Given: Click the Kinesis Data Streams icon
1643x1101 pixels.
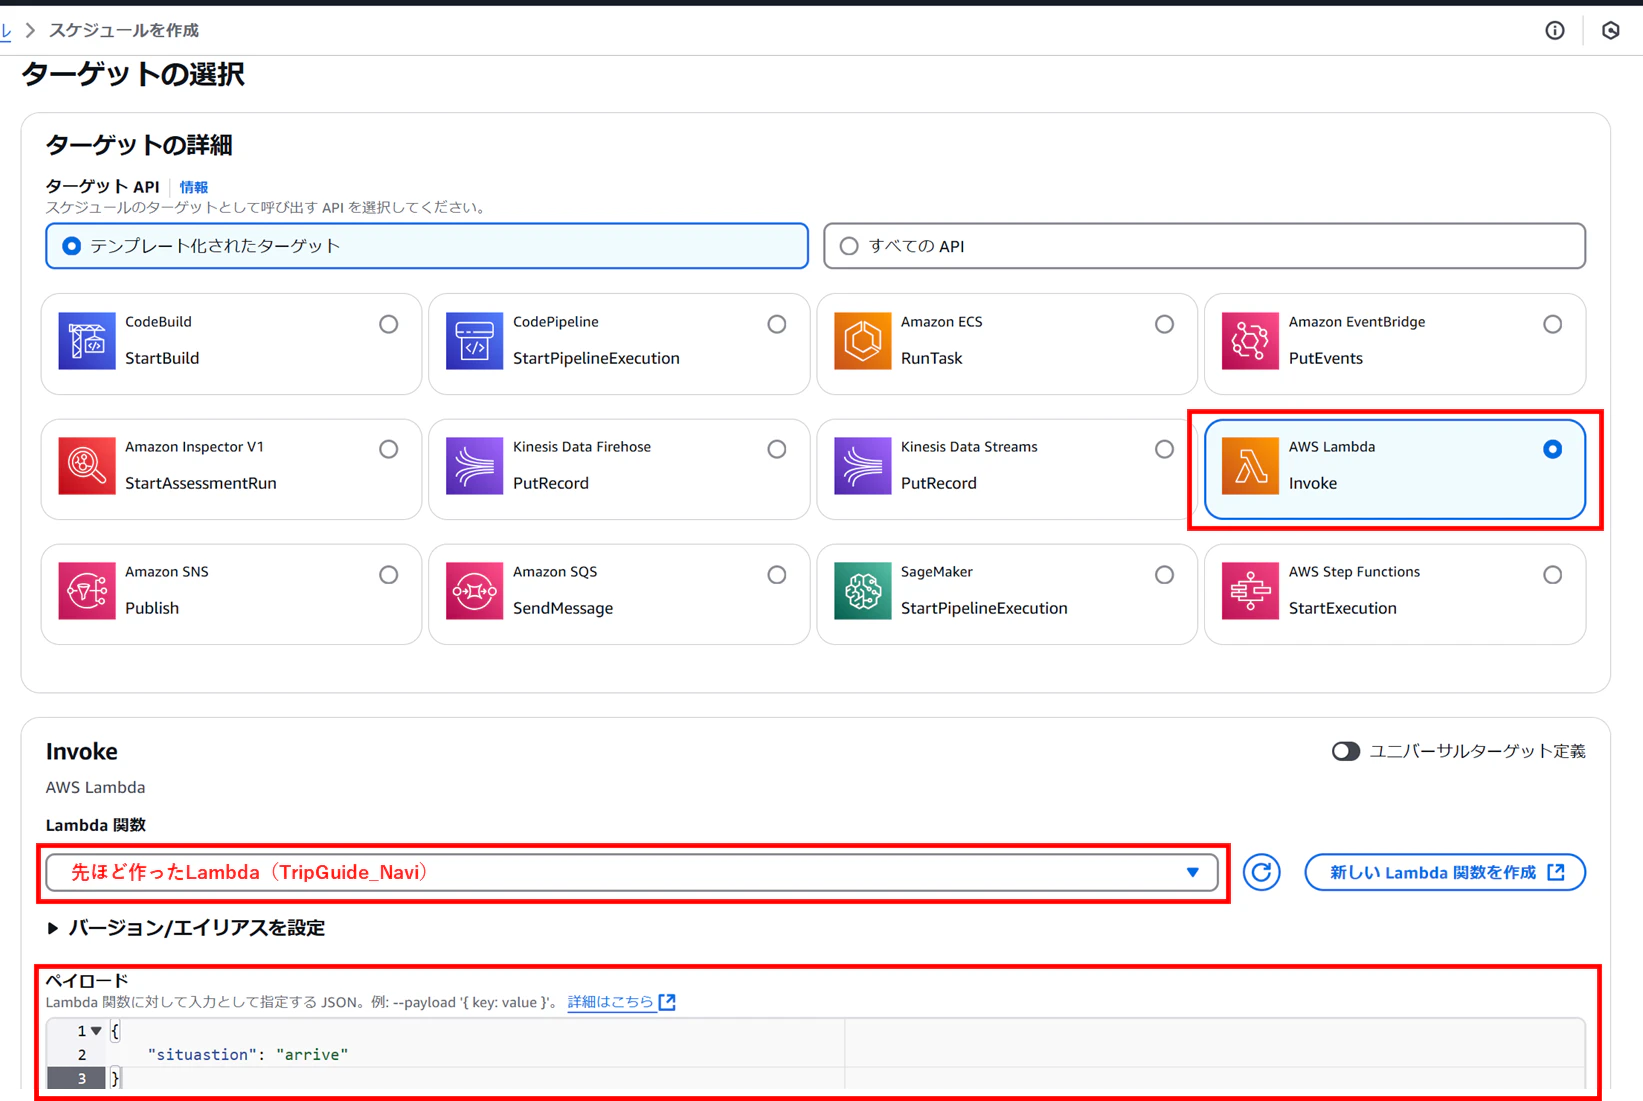Looking at the screenshot, I should pyautogui.click(x=862, y=466).
